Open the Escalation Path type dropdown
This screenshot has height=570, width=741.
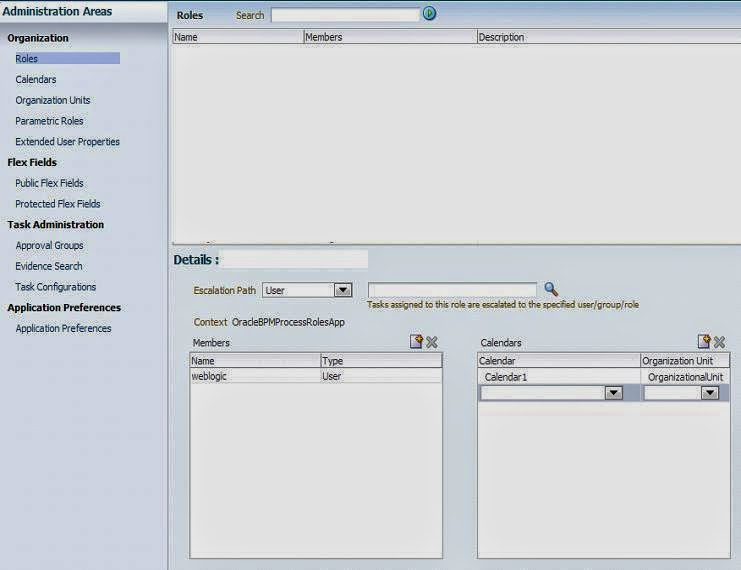[x=343, y=290]
